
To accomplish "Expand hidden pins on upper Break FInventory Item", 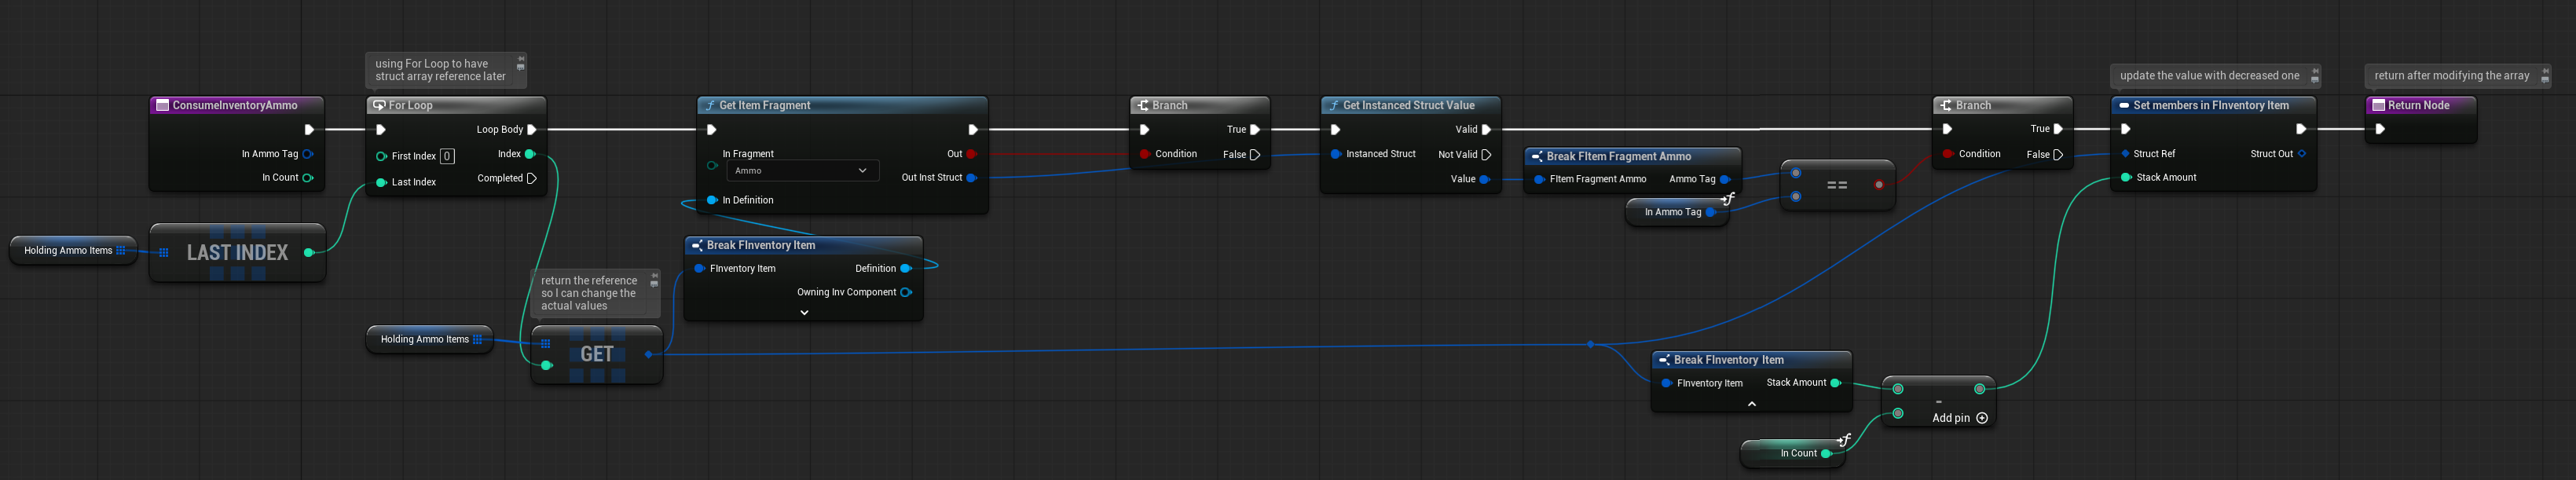I will point(804,313).
